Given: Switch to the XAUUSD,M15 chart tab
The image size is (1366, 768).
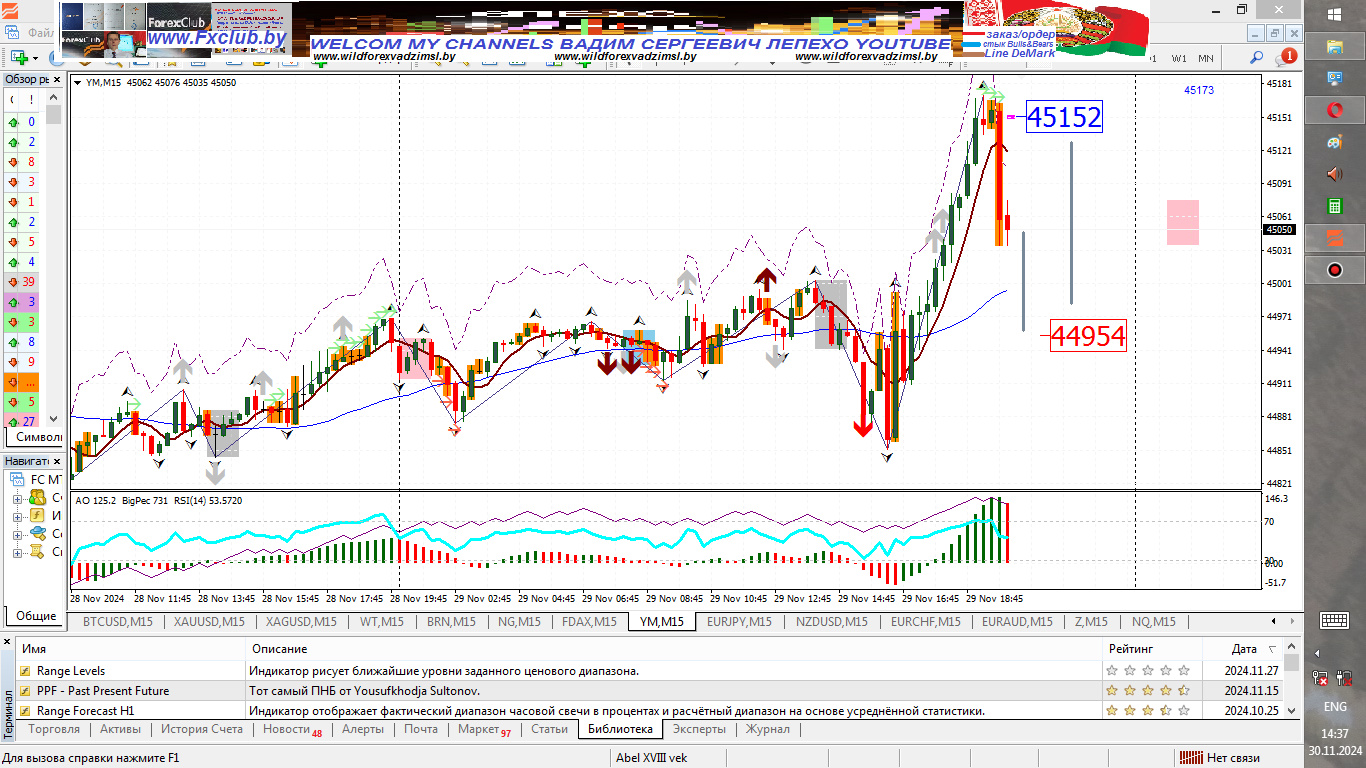Looking at the screenshot, I should pos(209,622).
